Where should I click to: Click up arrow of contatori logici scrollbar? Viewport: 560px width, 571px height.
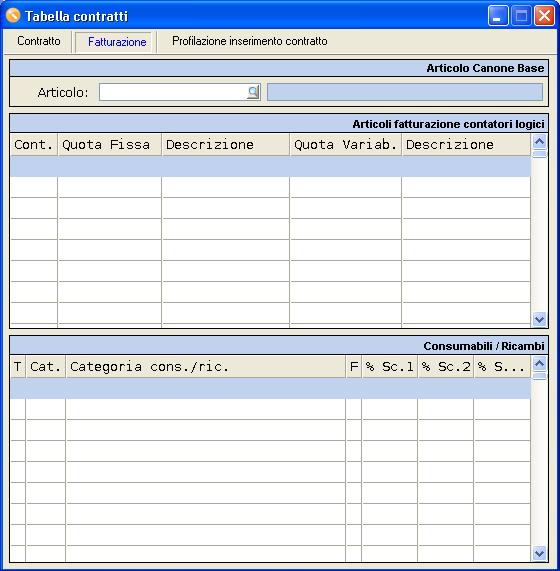(539, 141)
